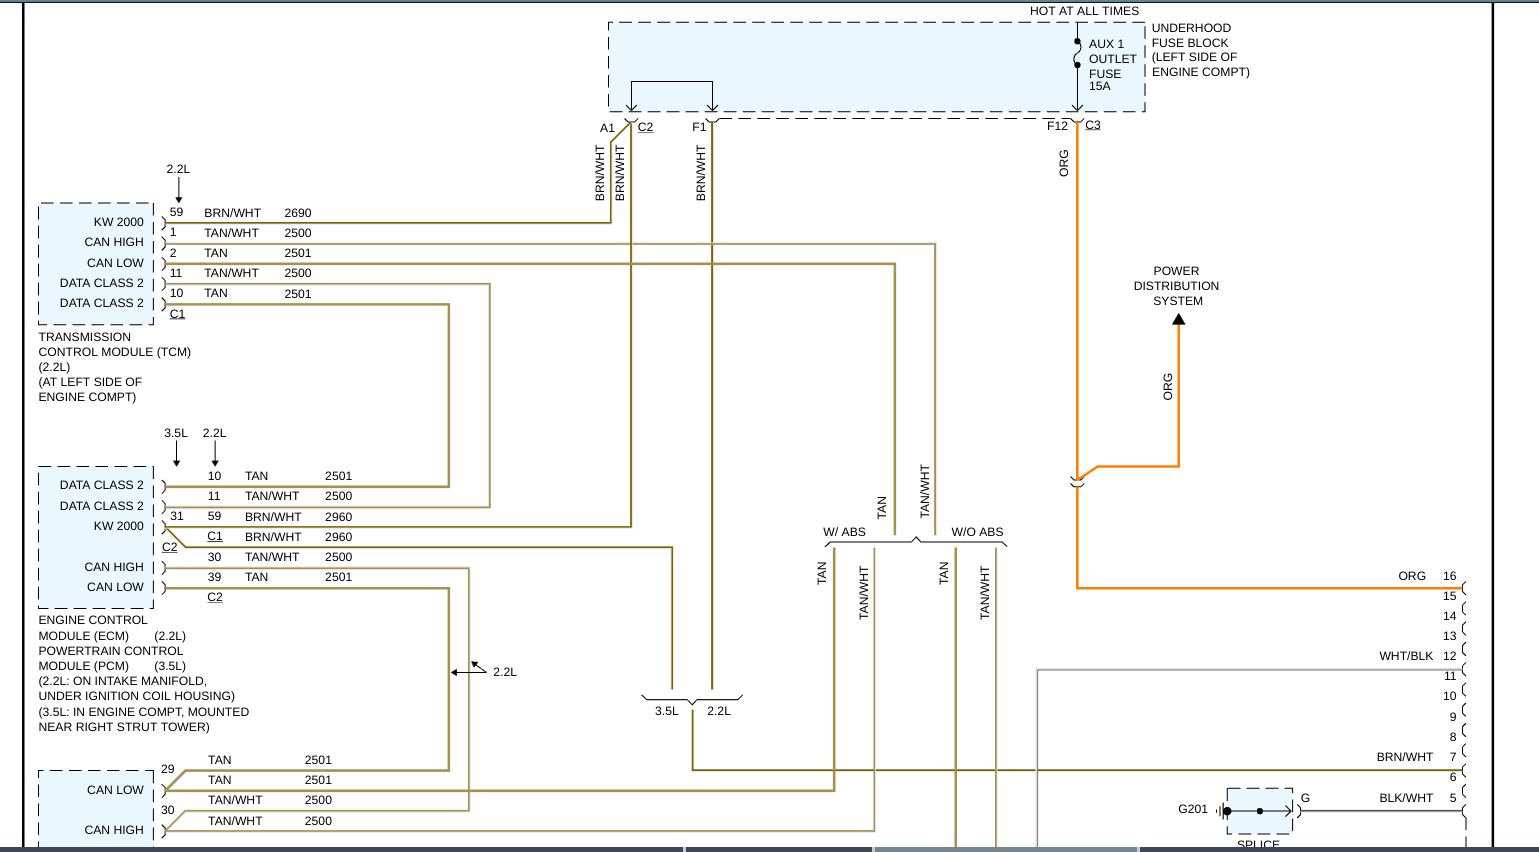This screenshot has height=852, width=1539.
Task: Click the horizontal scrollbar thumb at the bottom
Action: tap(1007, 849)
